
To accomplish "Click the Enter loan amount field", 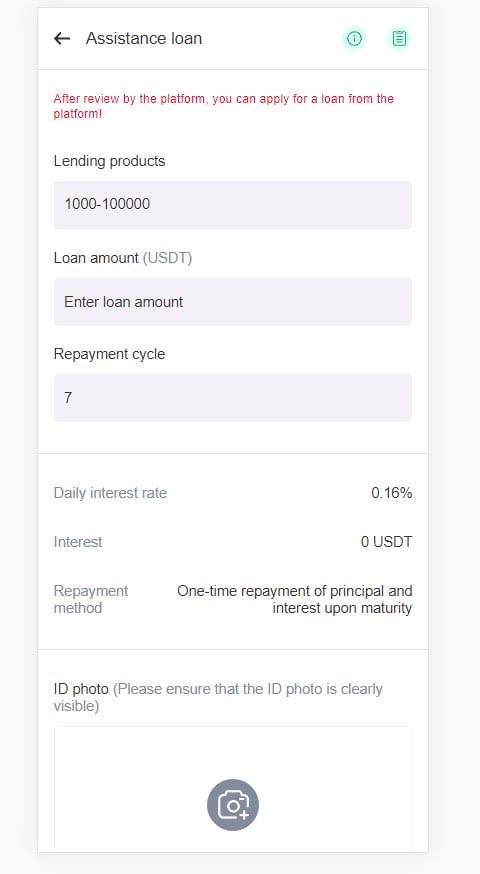I will click(x=233, y=302).
